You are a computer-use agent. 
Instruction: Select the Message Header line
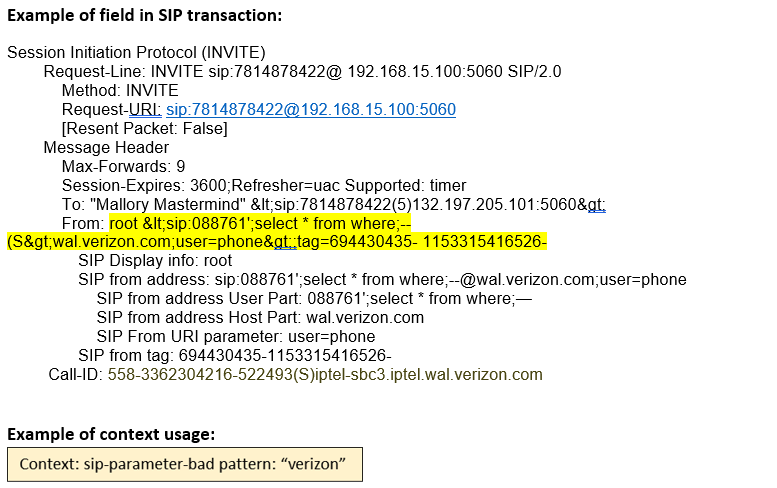pyautogui.click(x=106, y=147)
